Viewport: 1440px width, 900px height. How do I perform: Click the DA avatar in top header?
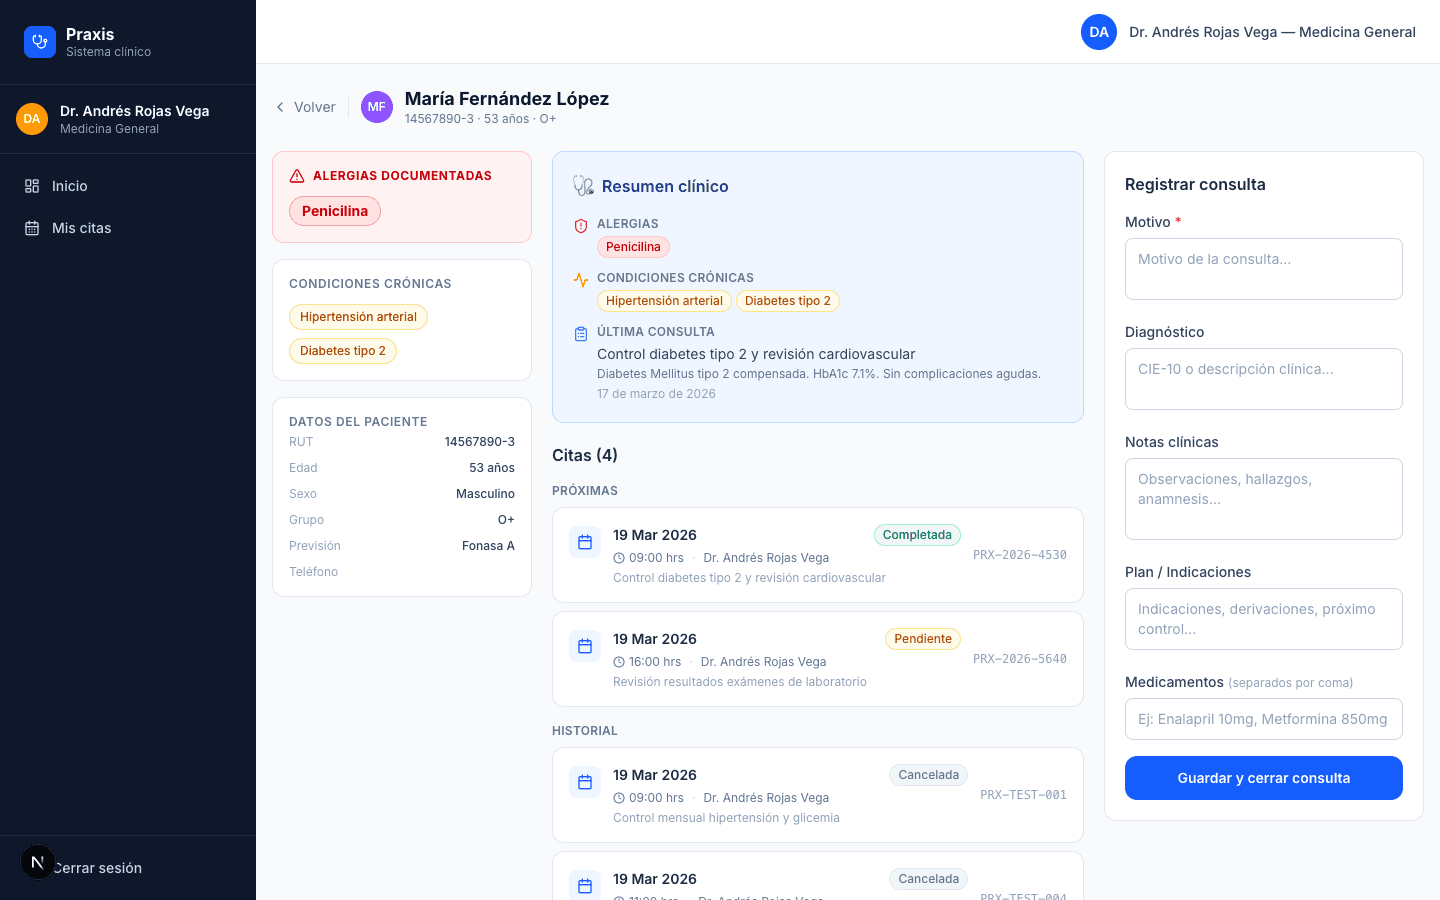(1098, 32)
